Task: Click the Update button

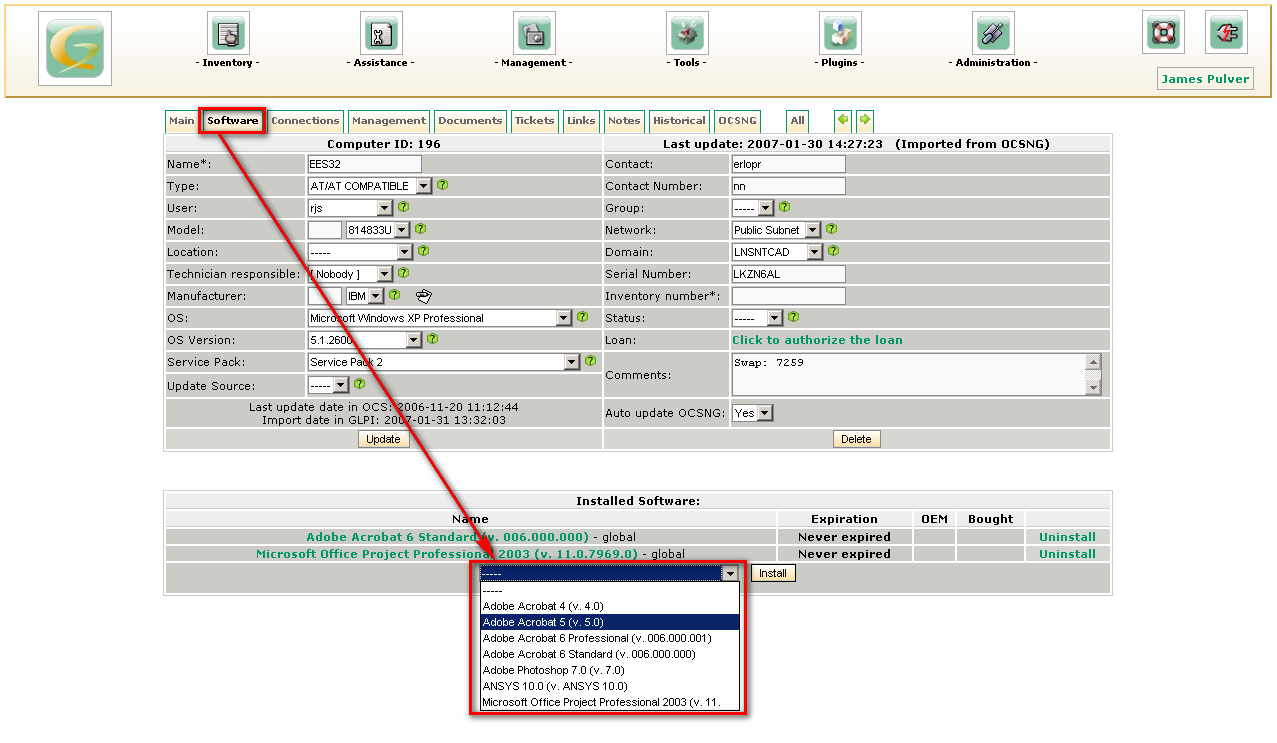Action: click(383, 439)
